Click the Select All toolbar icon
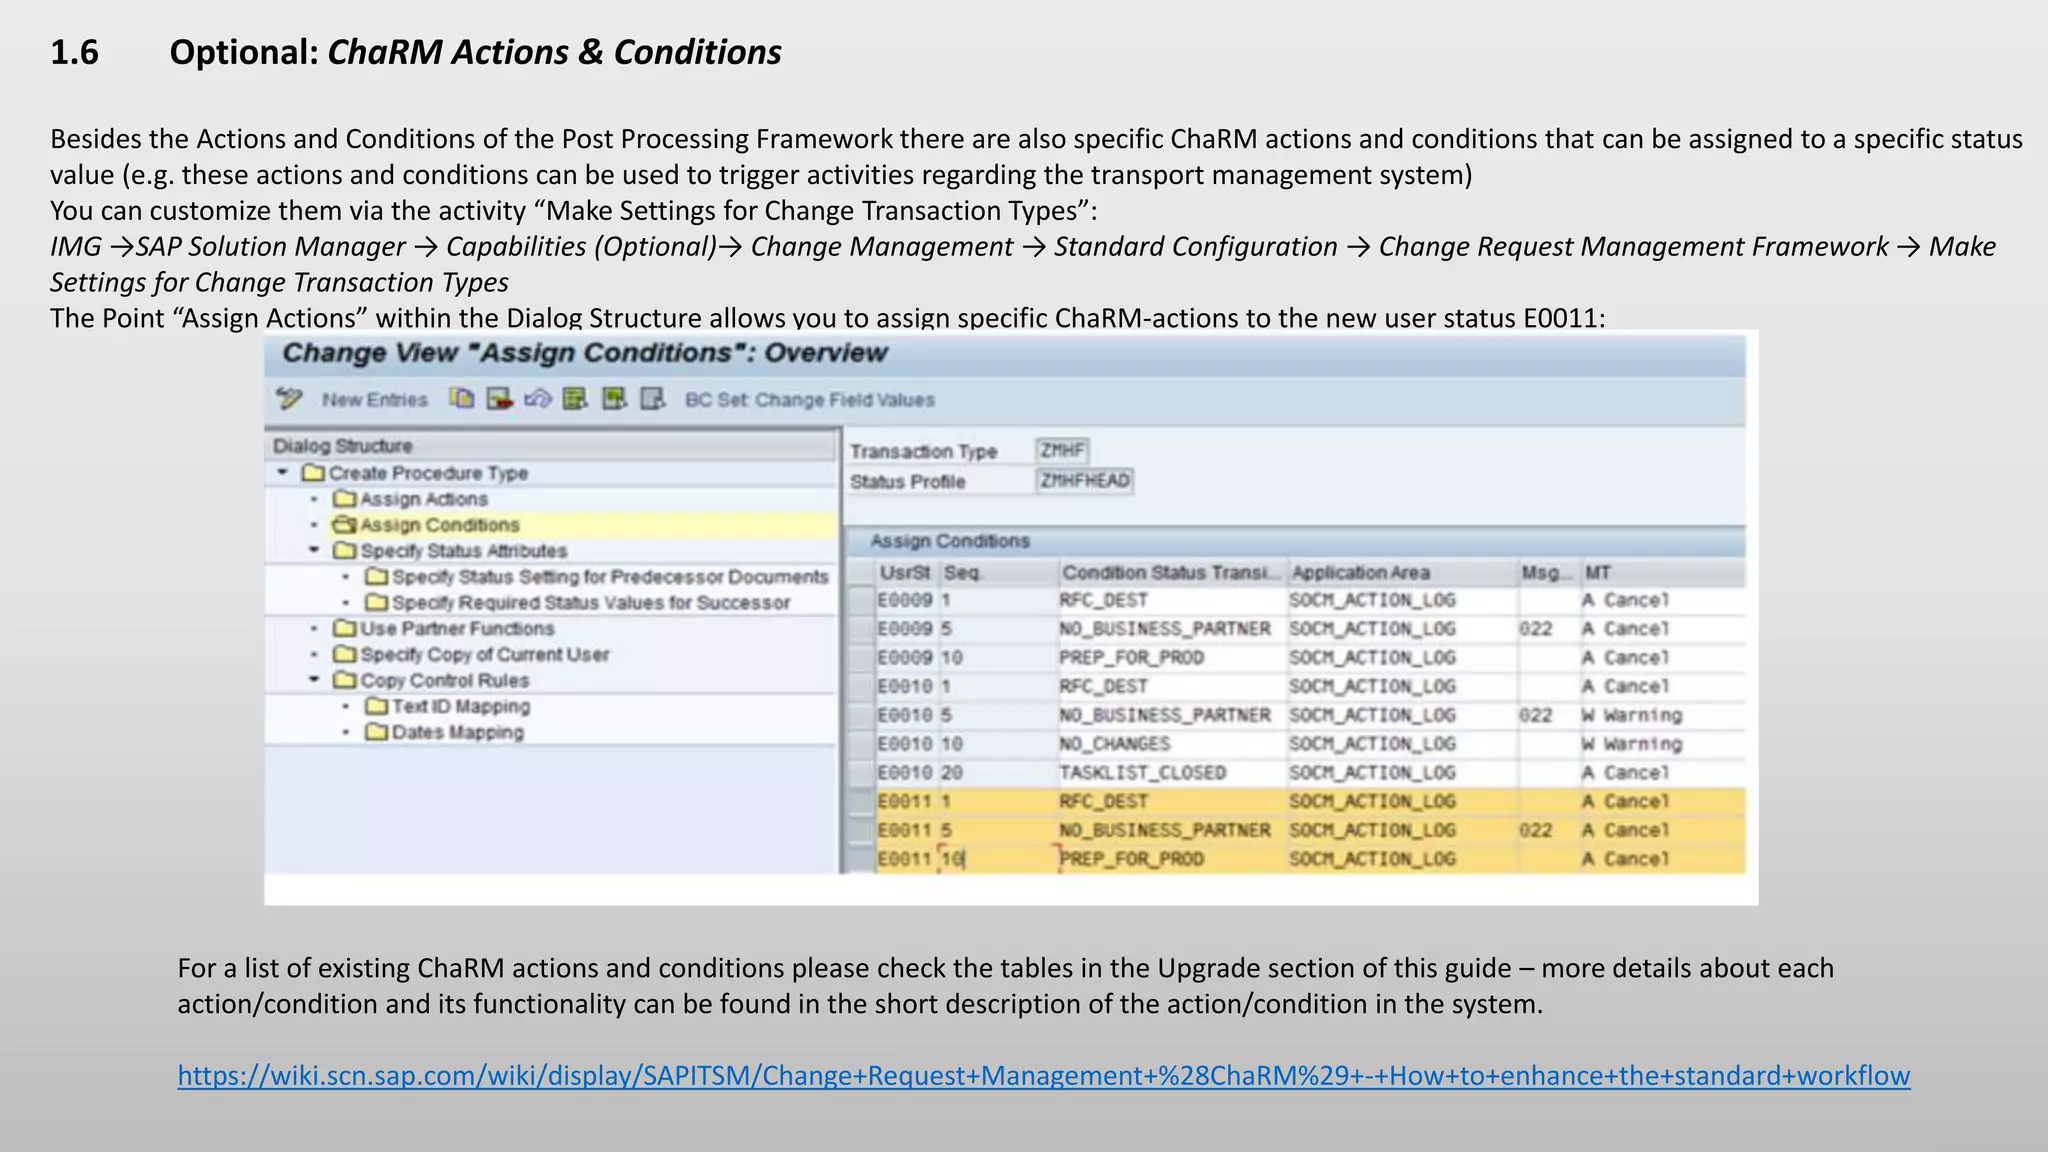The height and width of the screenshot is (1152, 2048). (575, 399)
